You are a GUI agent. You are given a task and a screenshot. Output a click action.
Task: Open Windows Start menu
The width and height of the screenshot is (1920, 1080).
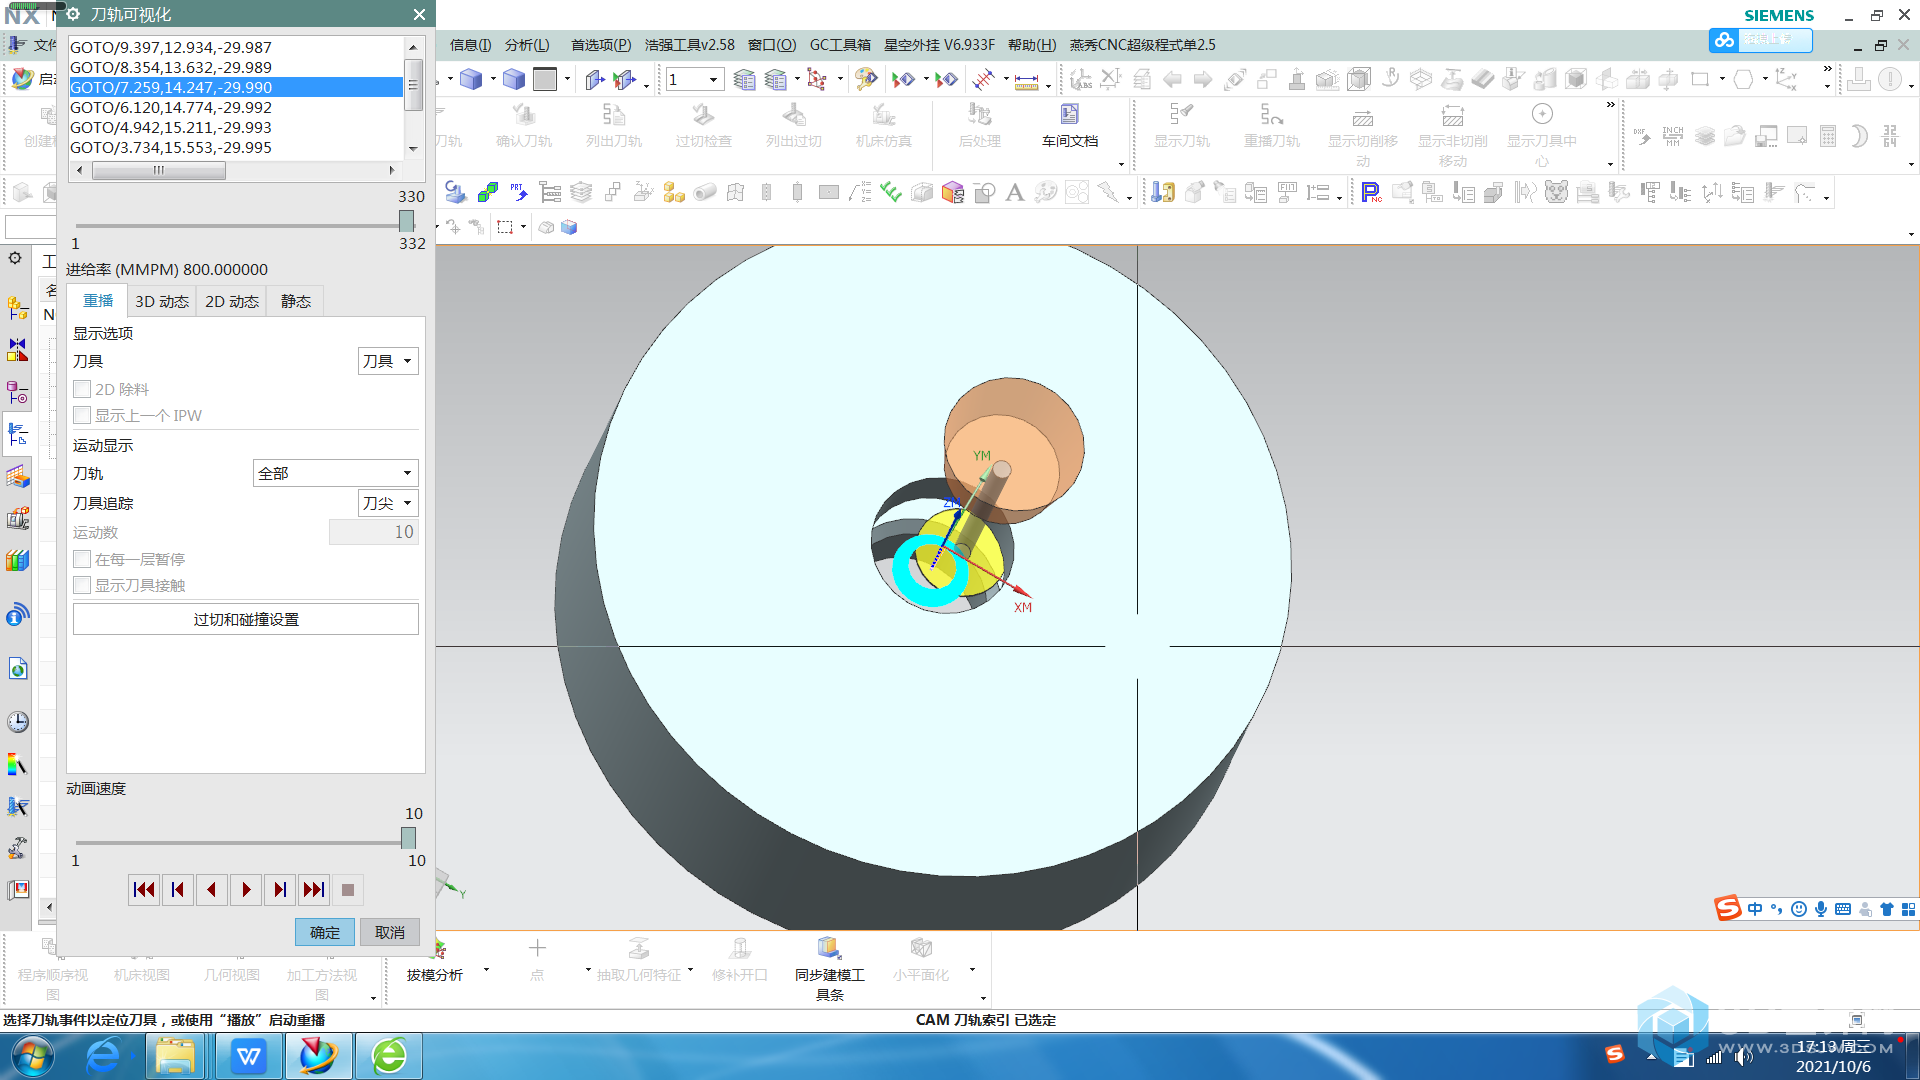(32, 1056)
